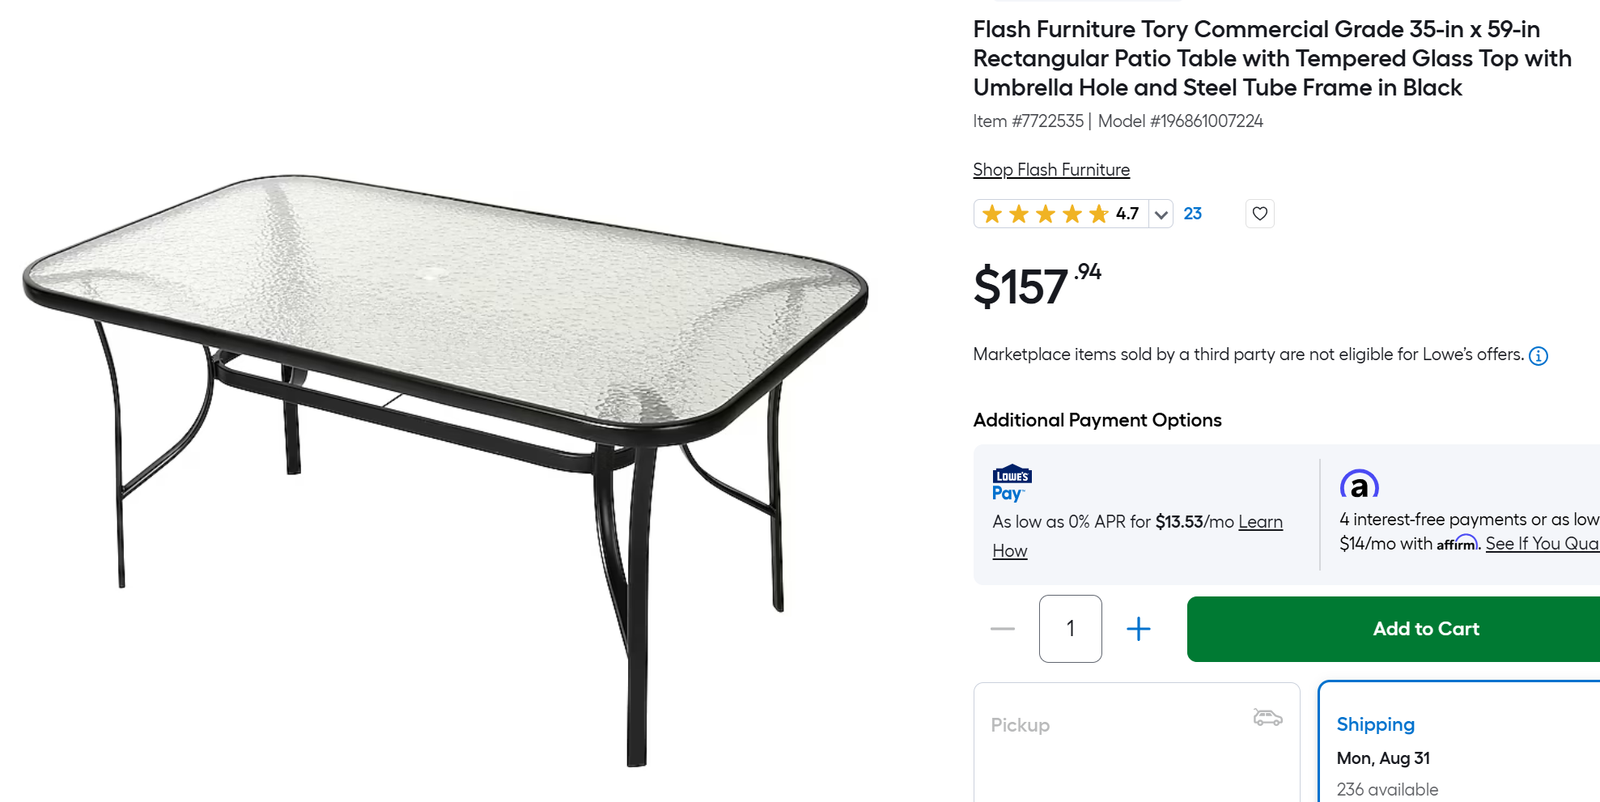Open Shop Flash Furniture link

(x=1051, y=170)
